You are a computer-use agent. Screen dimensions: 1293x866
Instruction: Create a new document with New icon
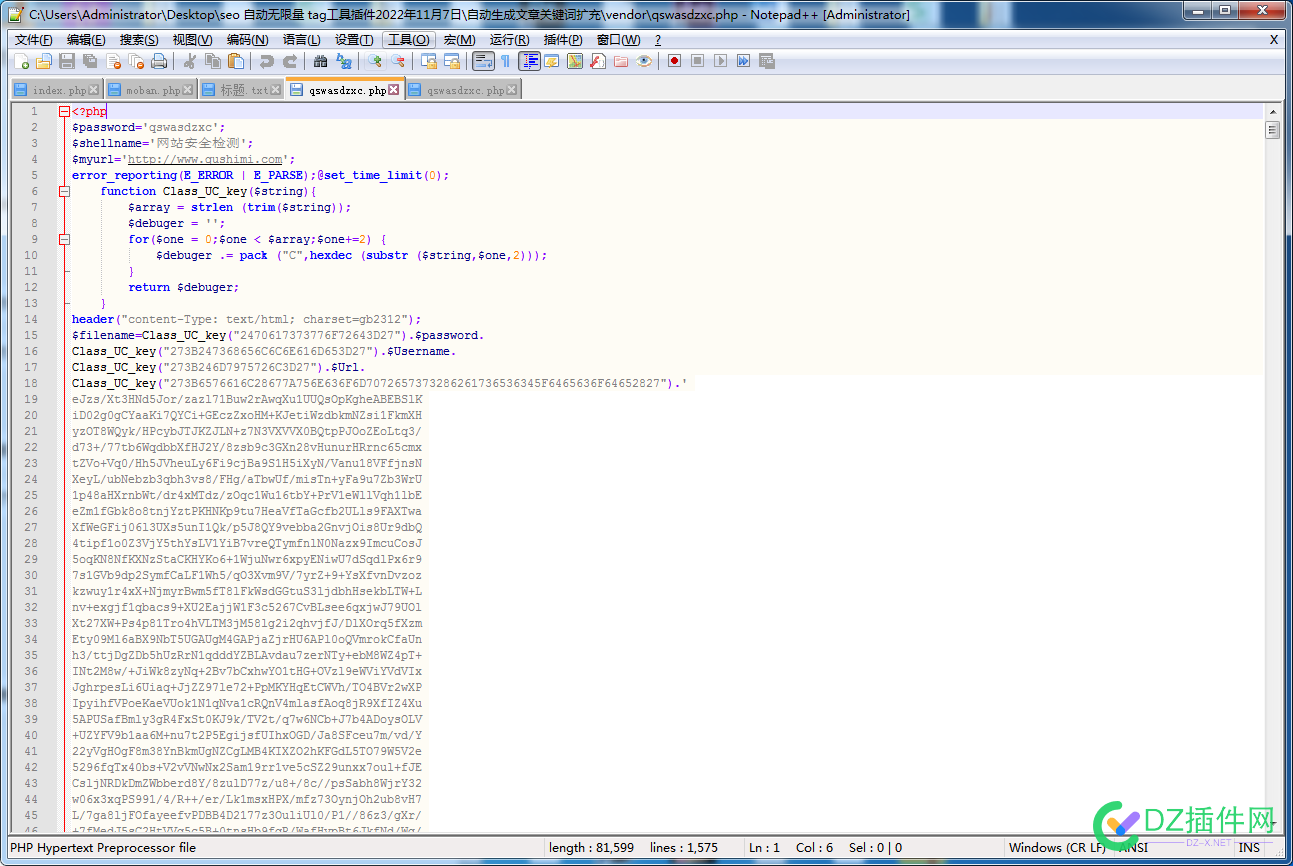21,61
